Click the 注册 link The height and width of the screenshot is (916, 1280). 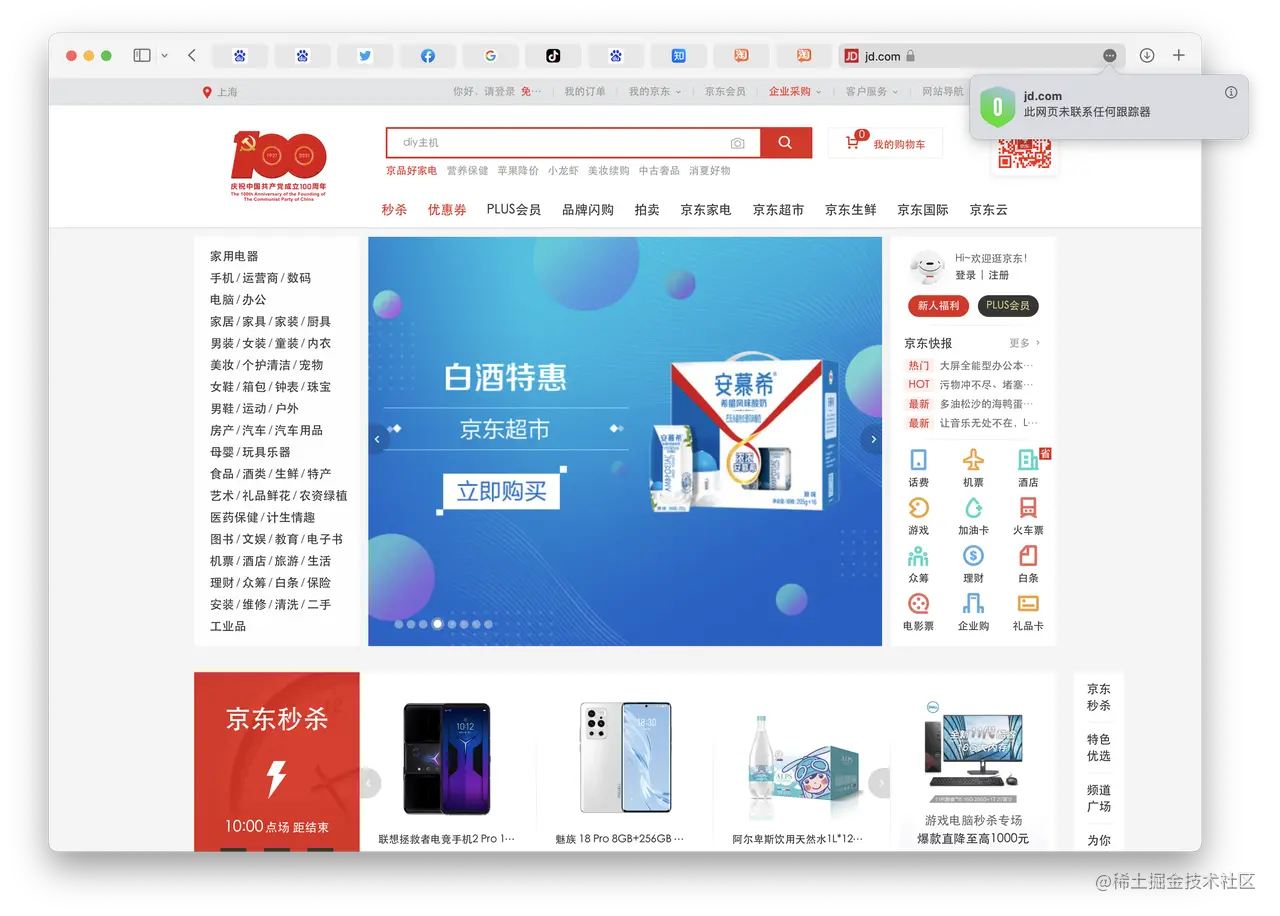click(x=999, y=275)
